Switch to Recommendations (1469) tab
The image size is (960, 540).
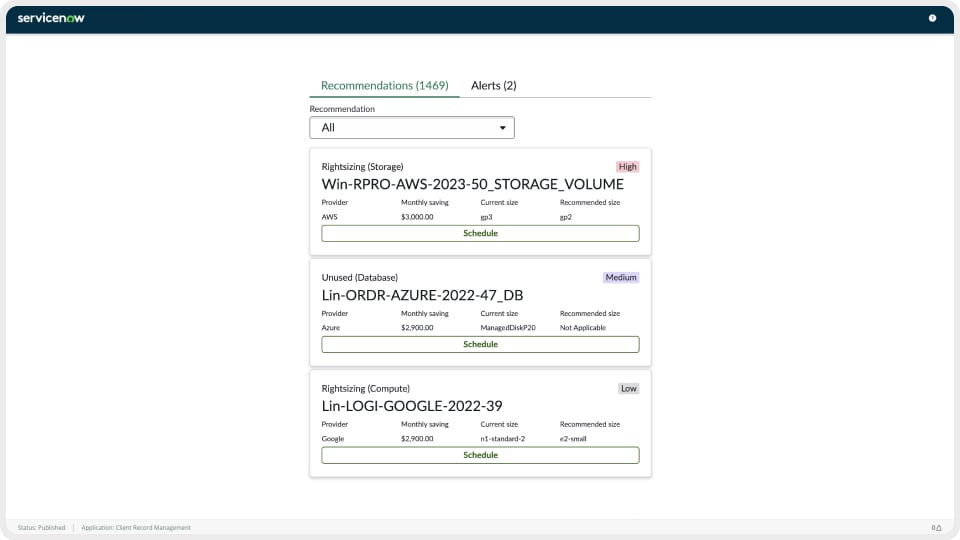point(384,85)
